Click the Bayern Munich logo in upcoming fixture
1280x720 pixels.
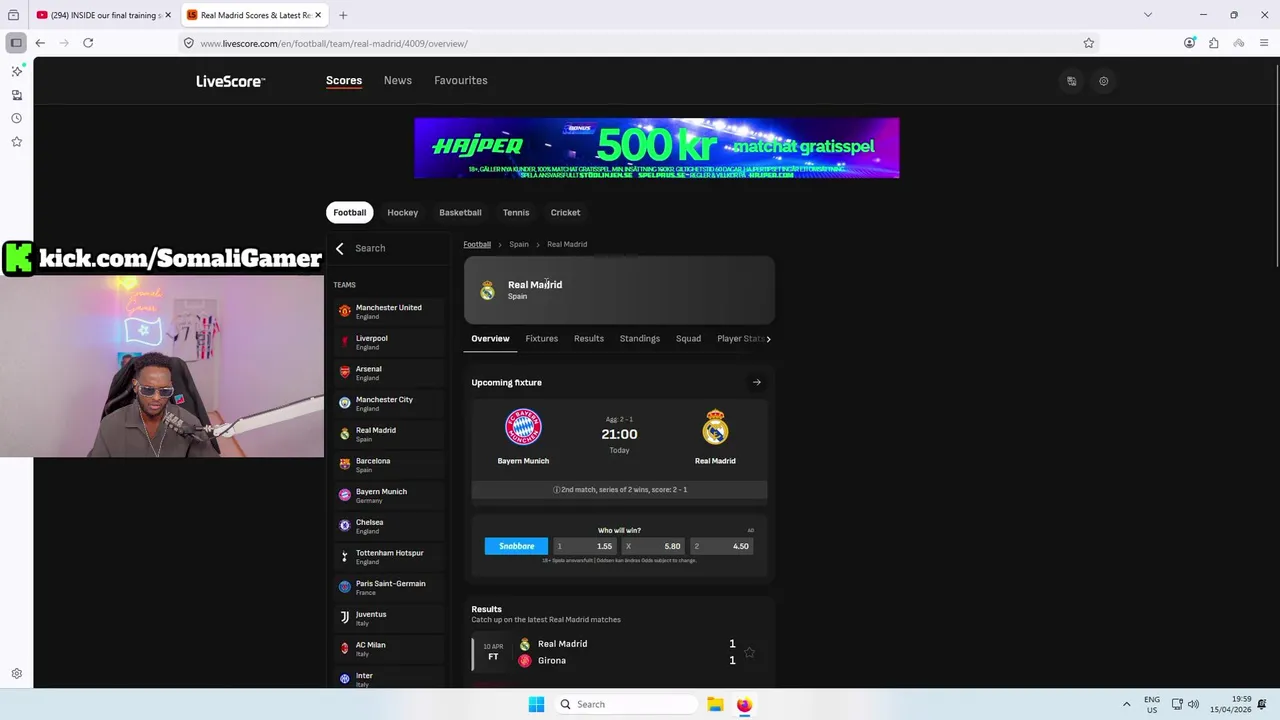[523, 427]
